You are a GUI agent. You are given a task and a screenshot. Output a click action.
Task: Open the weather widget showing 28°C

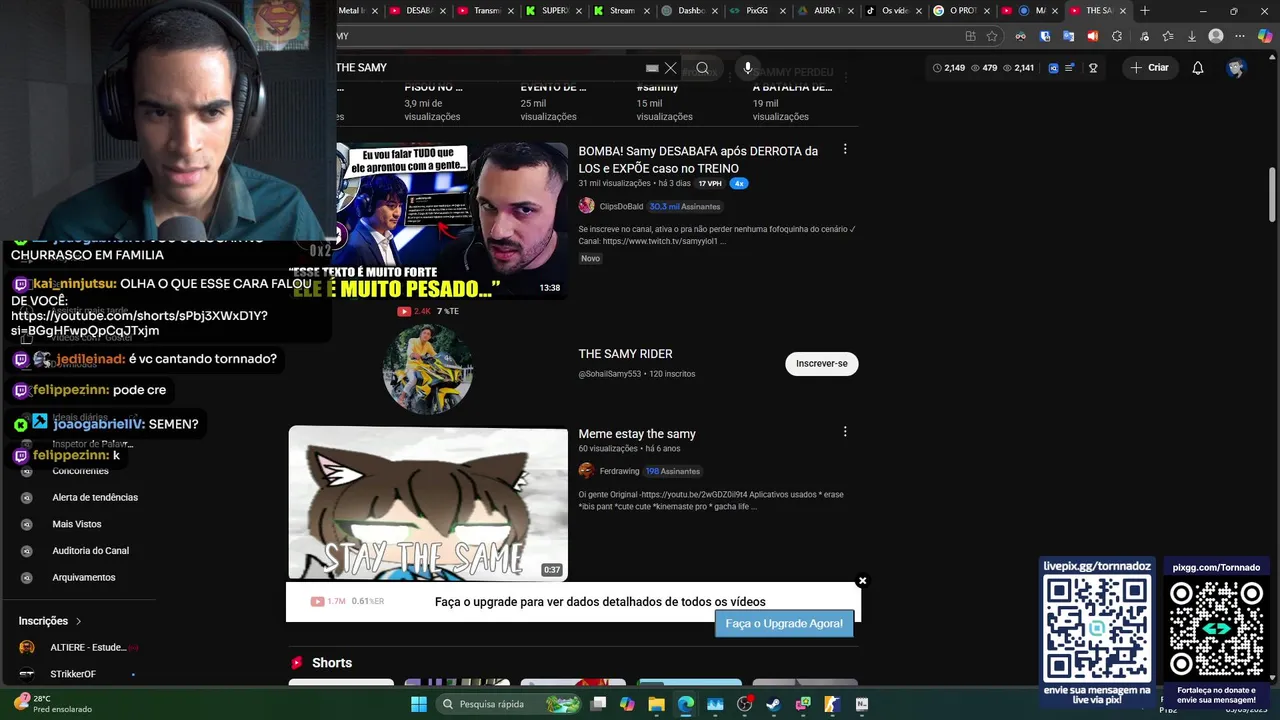(52, 704)
